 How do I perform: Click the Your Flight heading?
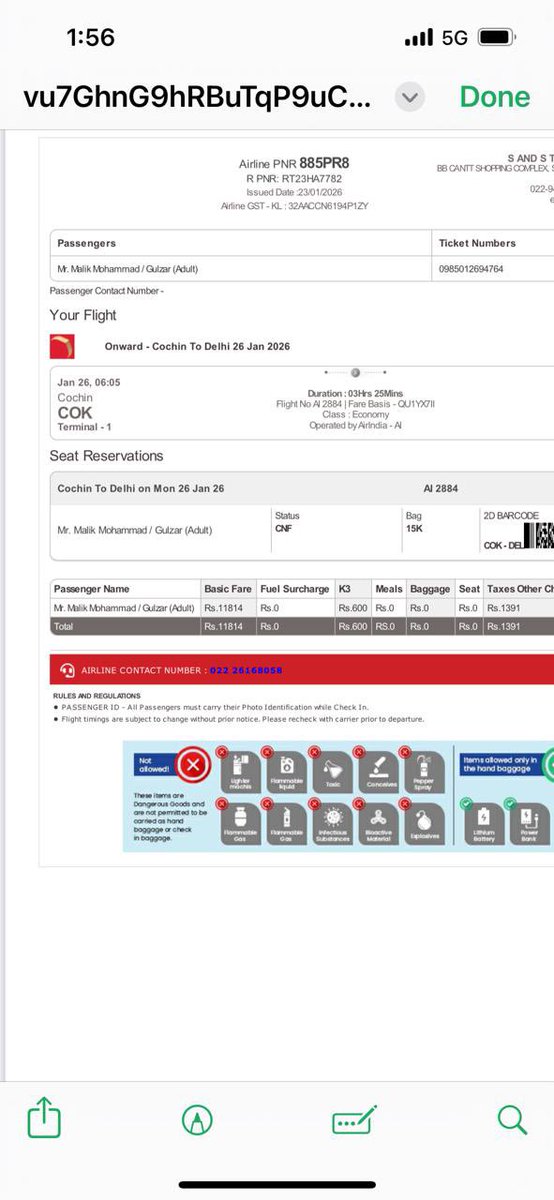(x=83, y=315)
